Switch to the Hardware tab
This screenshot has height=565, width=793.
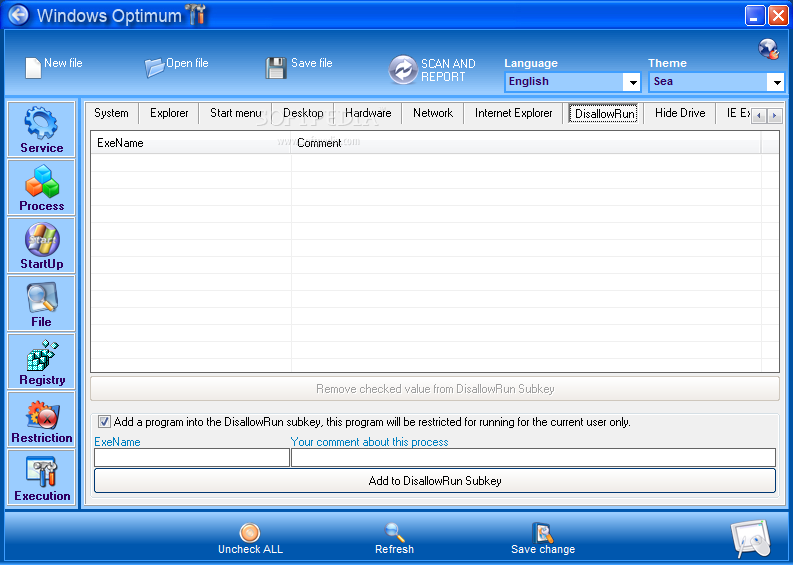pyautogui.click(x=368, y=113)
